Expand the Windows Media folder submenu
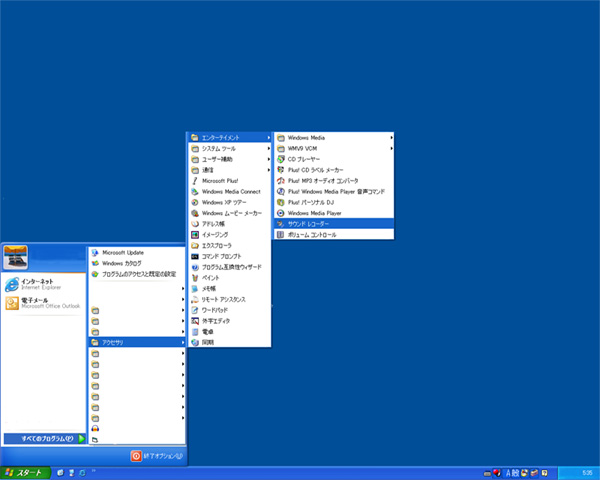 click(334, 137)
